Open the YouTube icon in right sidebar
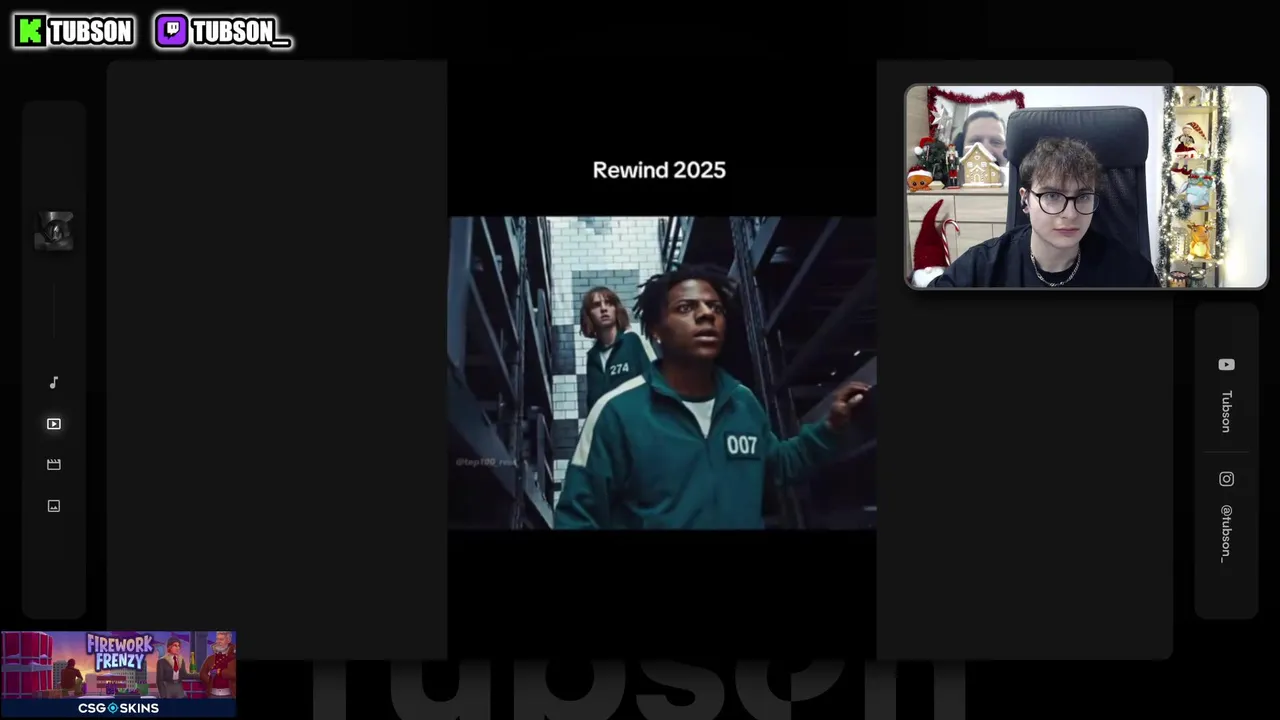1280x720 pixels. (x=1226, y=365)
